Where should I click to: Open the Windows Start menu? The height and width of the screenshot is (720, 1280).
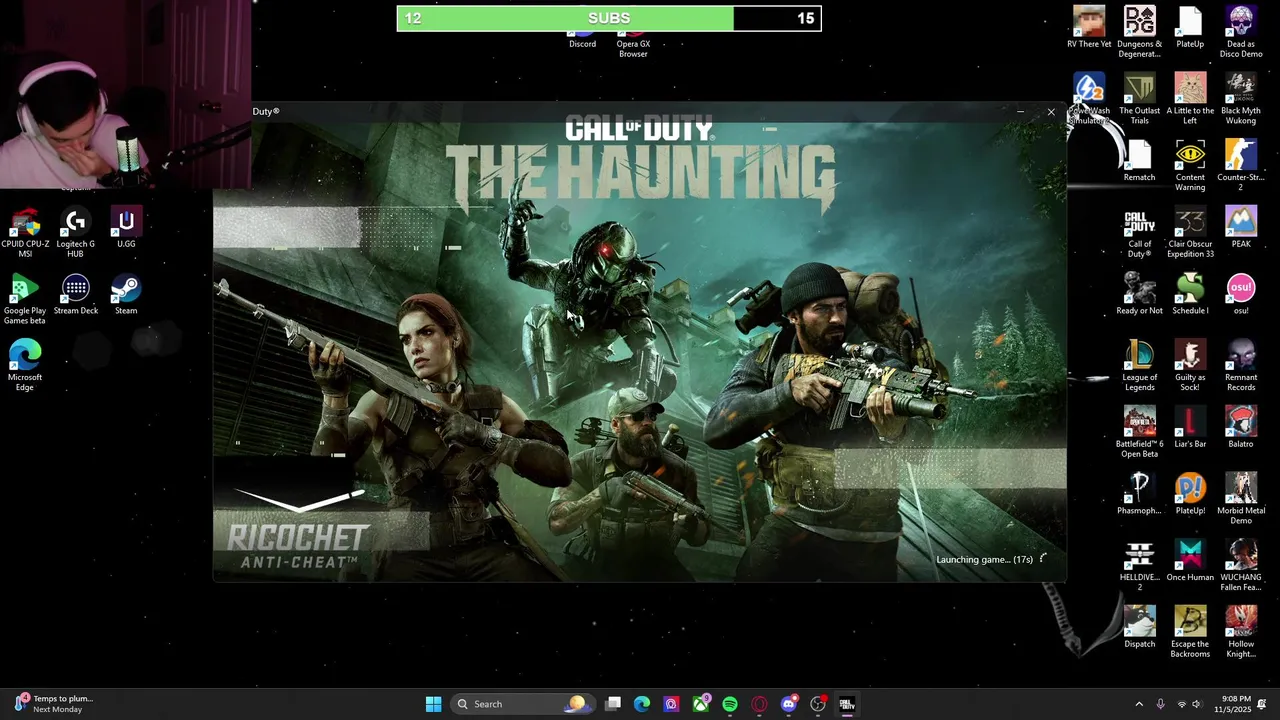coord(433,704)
